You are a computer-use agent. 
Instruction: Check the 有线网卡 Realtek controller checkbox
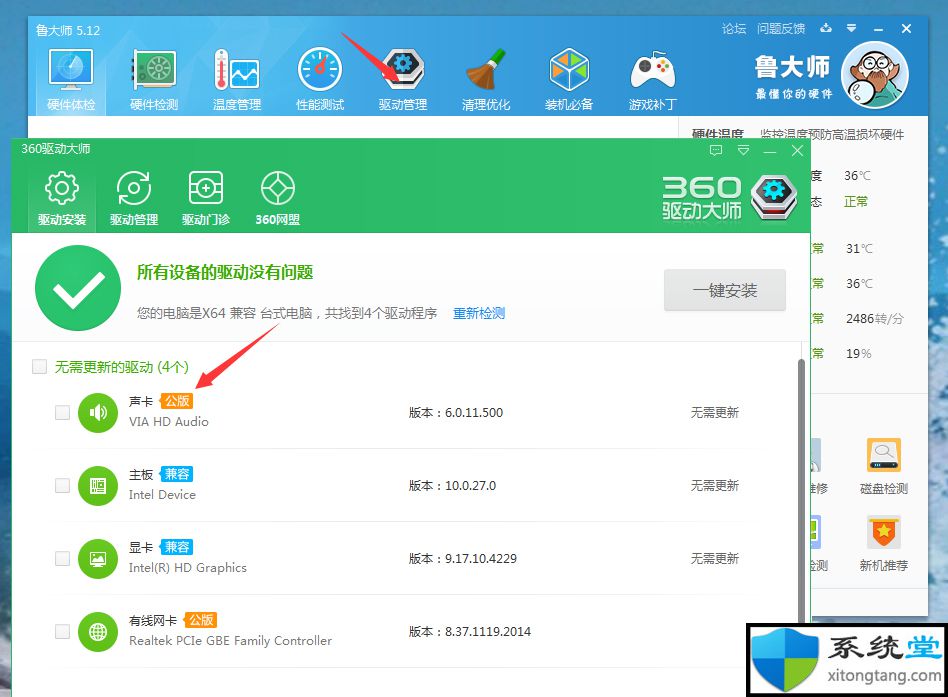[62, 632]
